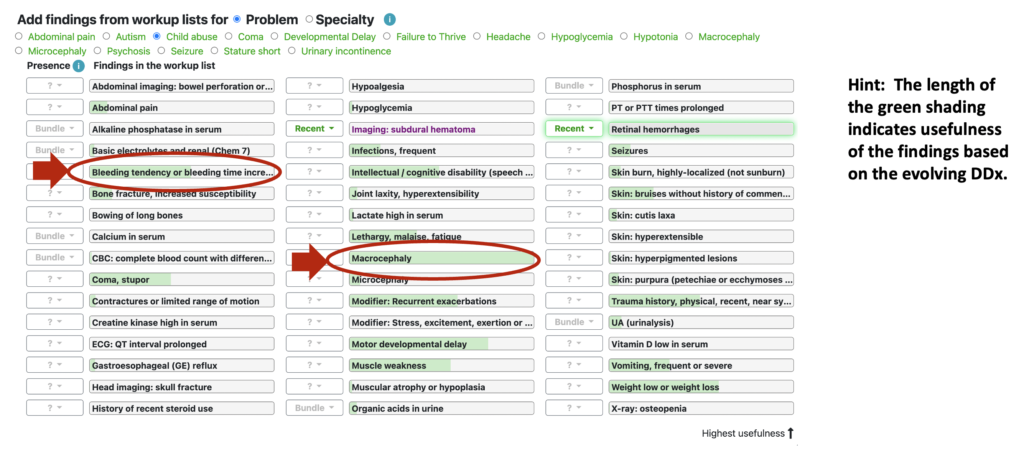Open presence dropdown for Muscle weakness

click(314, 365)
